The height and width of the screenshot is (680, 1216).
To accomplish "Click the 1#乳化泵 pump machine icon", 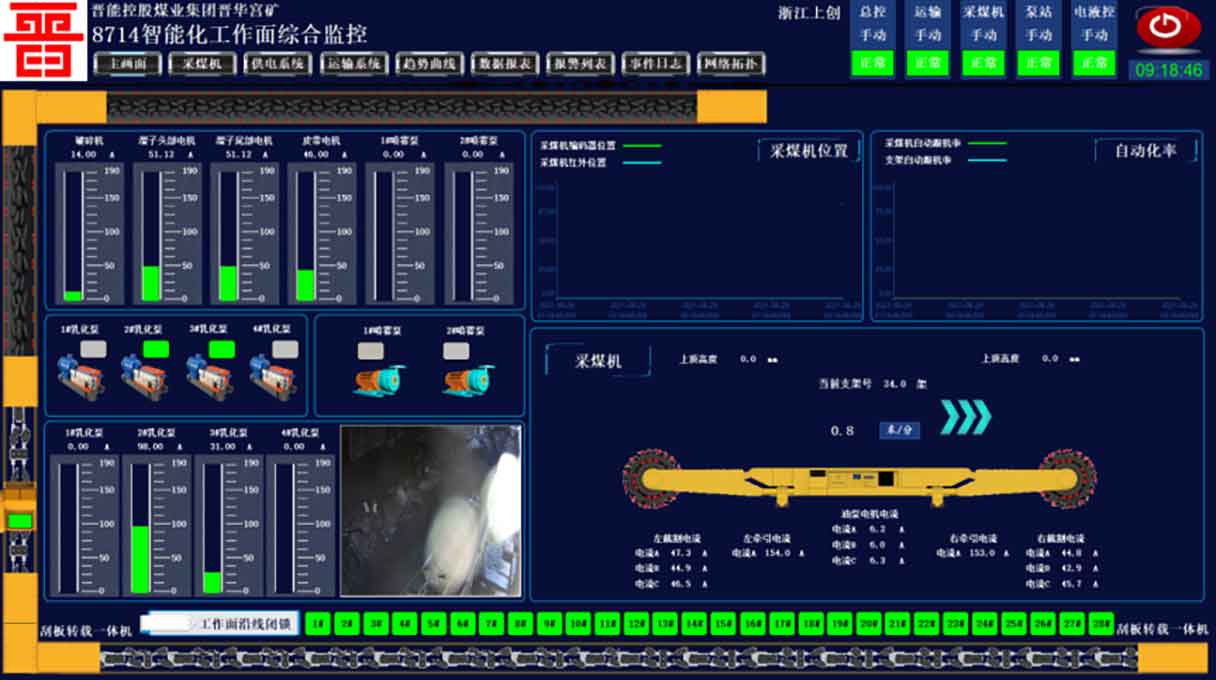I will (80, 377).
